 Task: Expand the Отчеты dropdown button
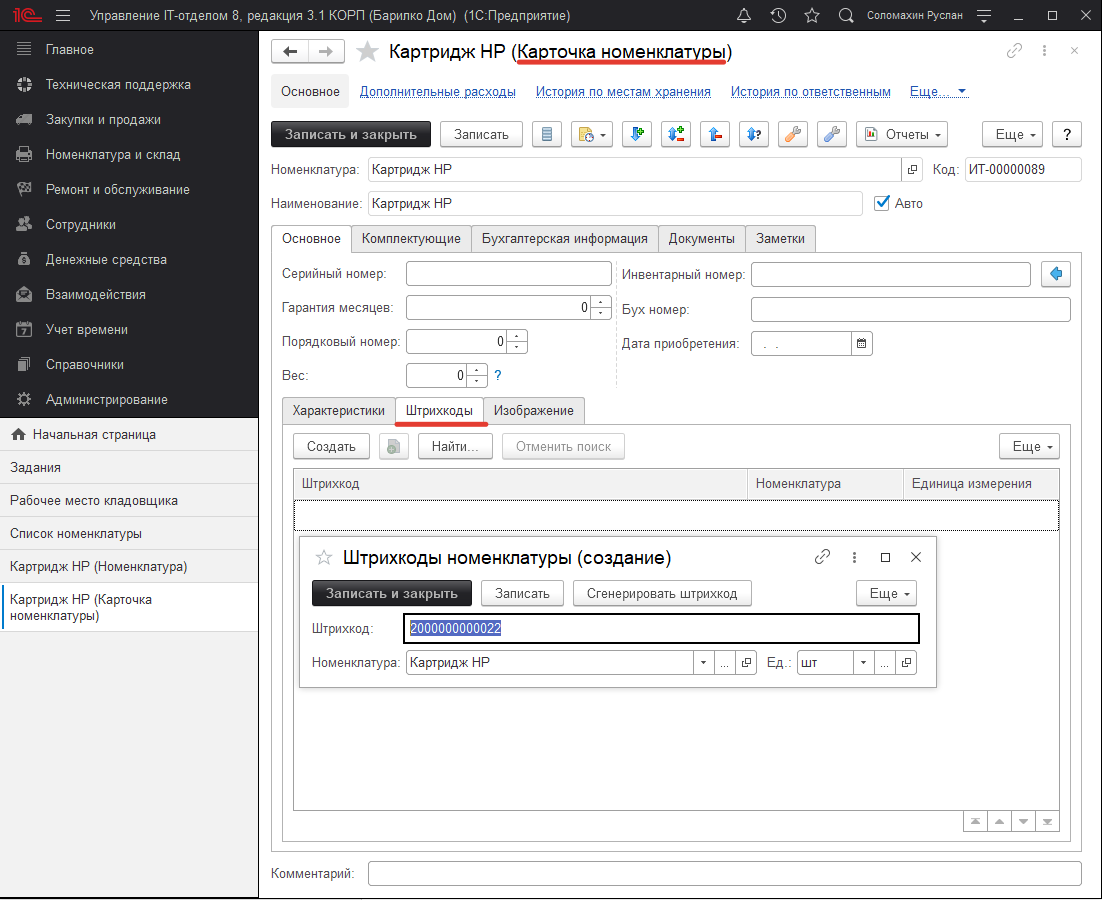pyautogui.click(x=901, y=134)
